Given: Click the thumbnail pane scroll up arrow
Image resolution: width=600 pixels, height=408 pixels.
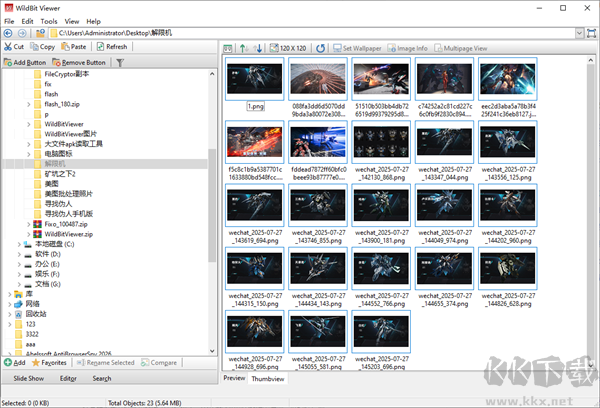Looking at the screenshot, I should [590, 60].
